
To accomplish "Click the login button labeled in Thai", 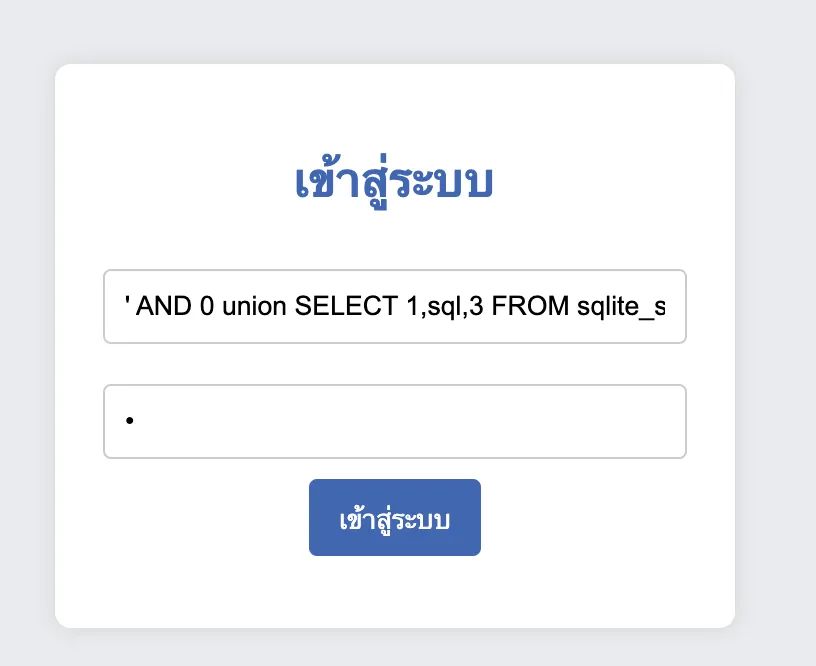I will coord(395,517).
